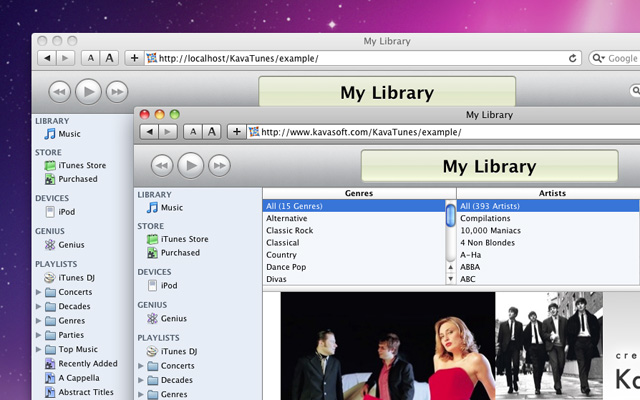Open A Cappella playlist in rear window
Screen dimensions: 640x400
click(x=72, y=378)
